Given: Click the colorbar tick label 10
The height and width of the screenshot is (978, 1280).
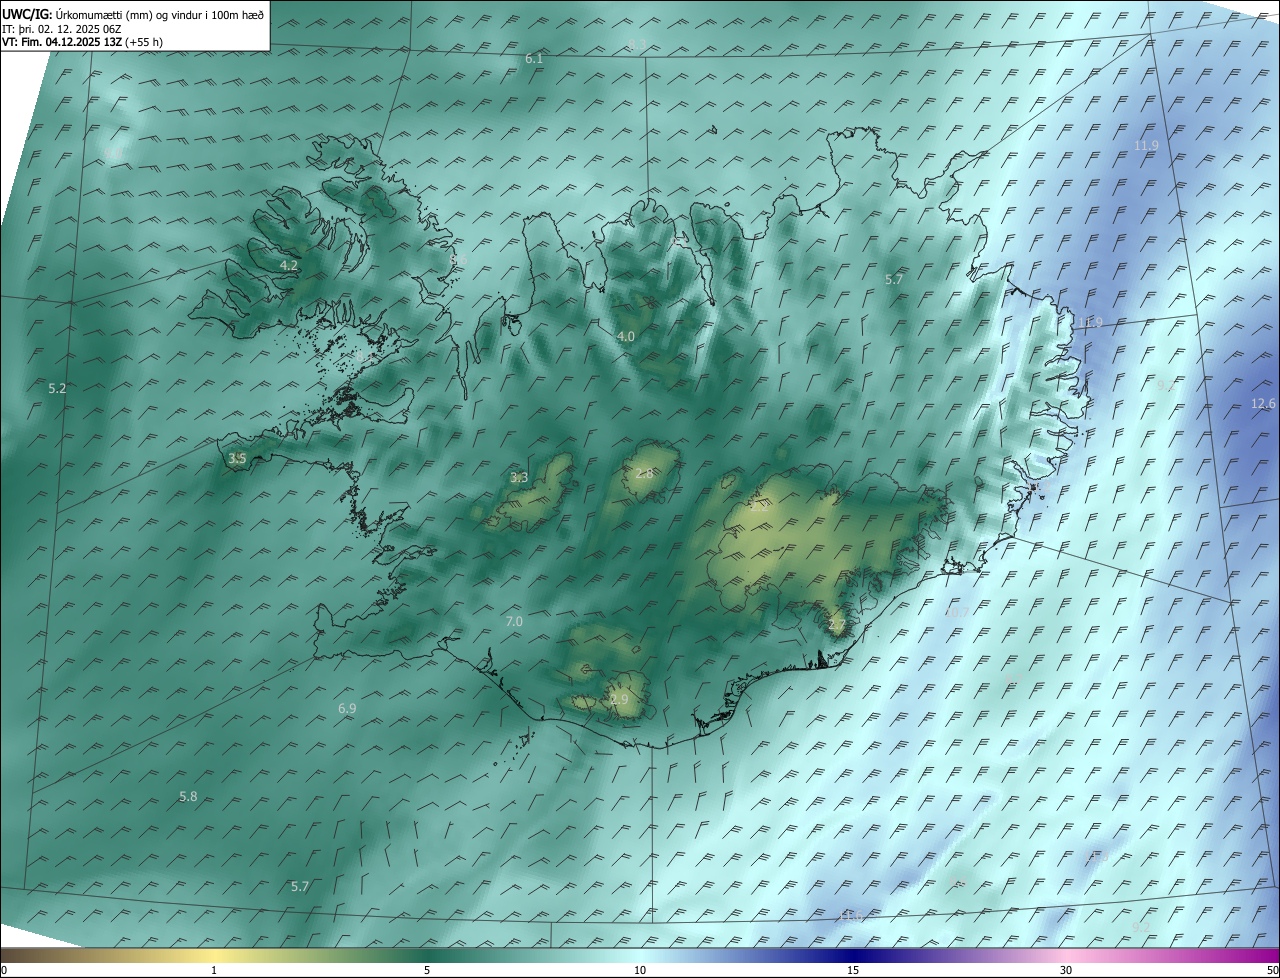Looking at the screenshot, I should (640, 971).
